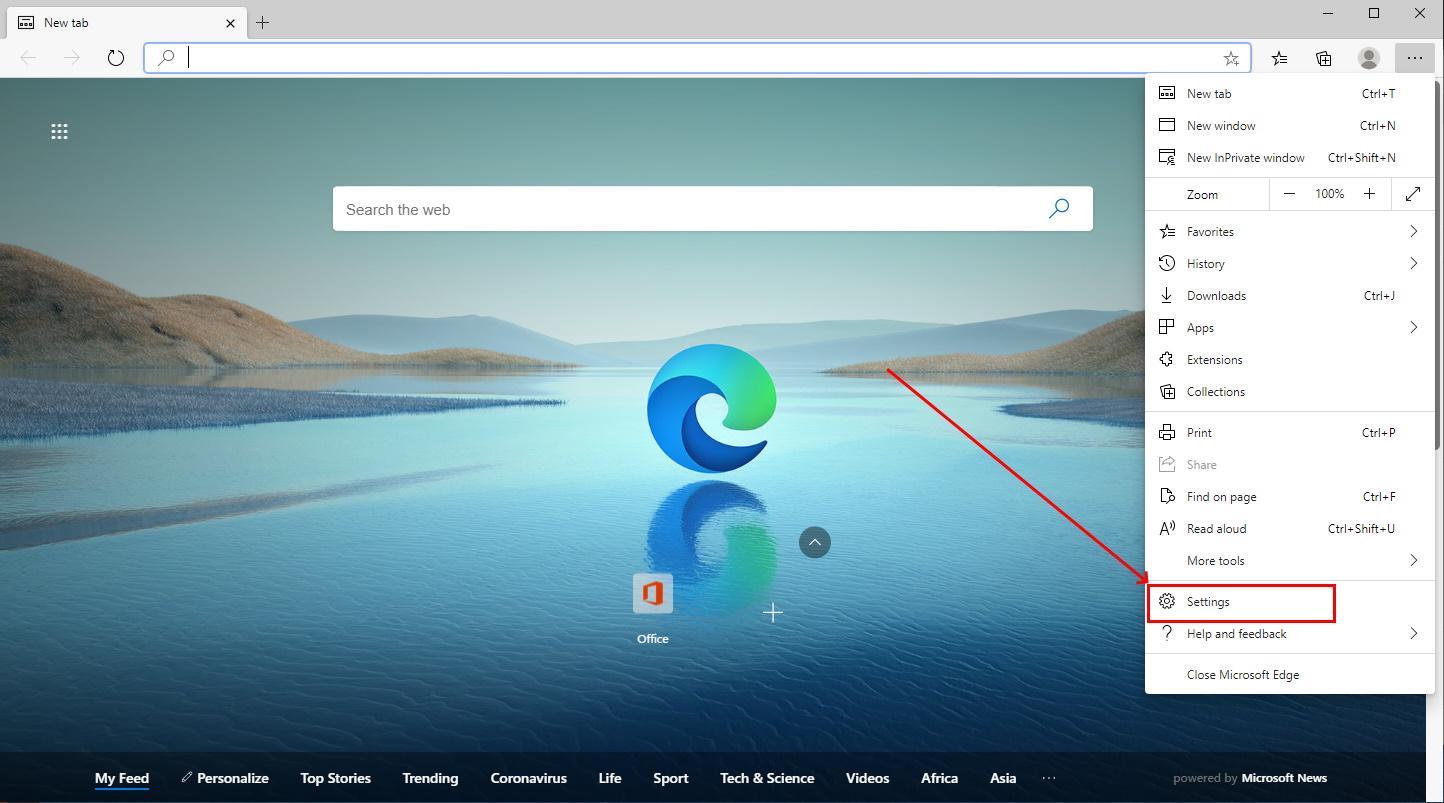Screen dimensions: 1444x803
Task: Select the My Feed tab
Action: pos(122,778)
